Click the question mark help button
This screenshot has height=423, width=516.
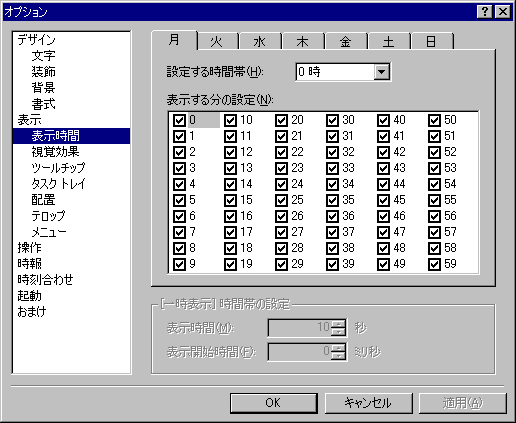coord(484,12)
